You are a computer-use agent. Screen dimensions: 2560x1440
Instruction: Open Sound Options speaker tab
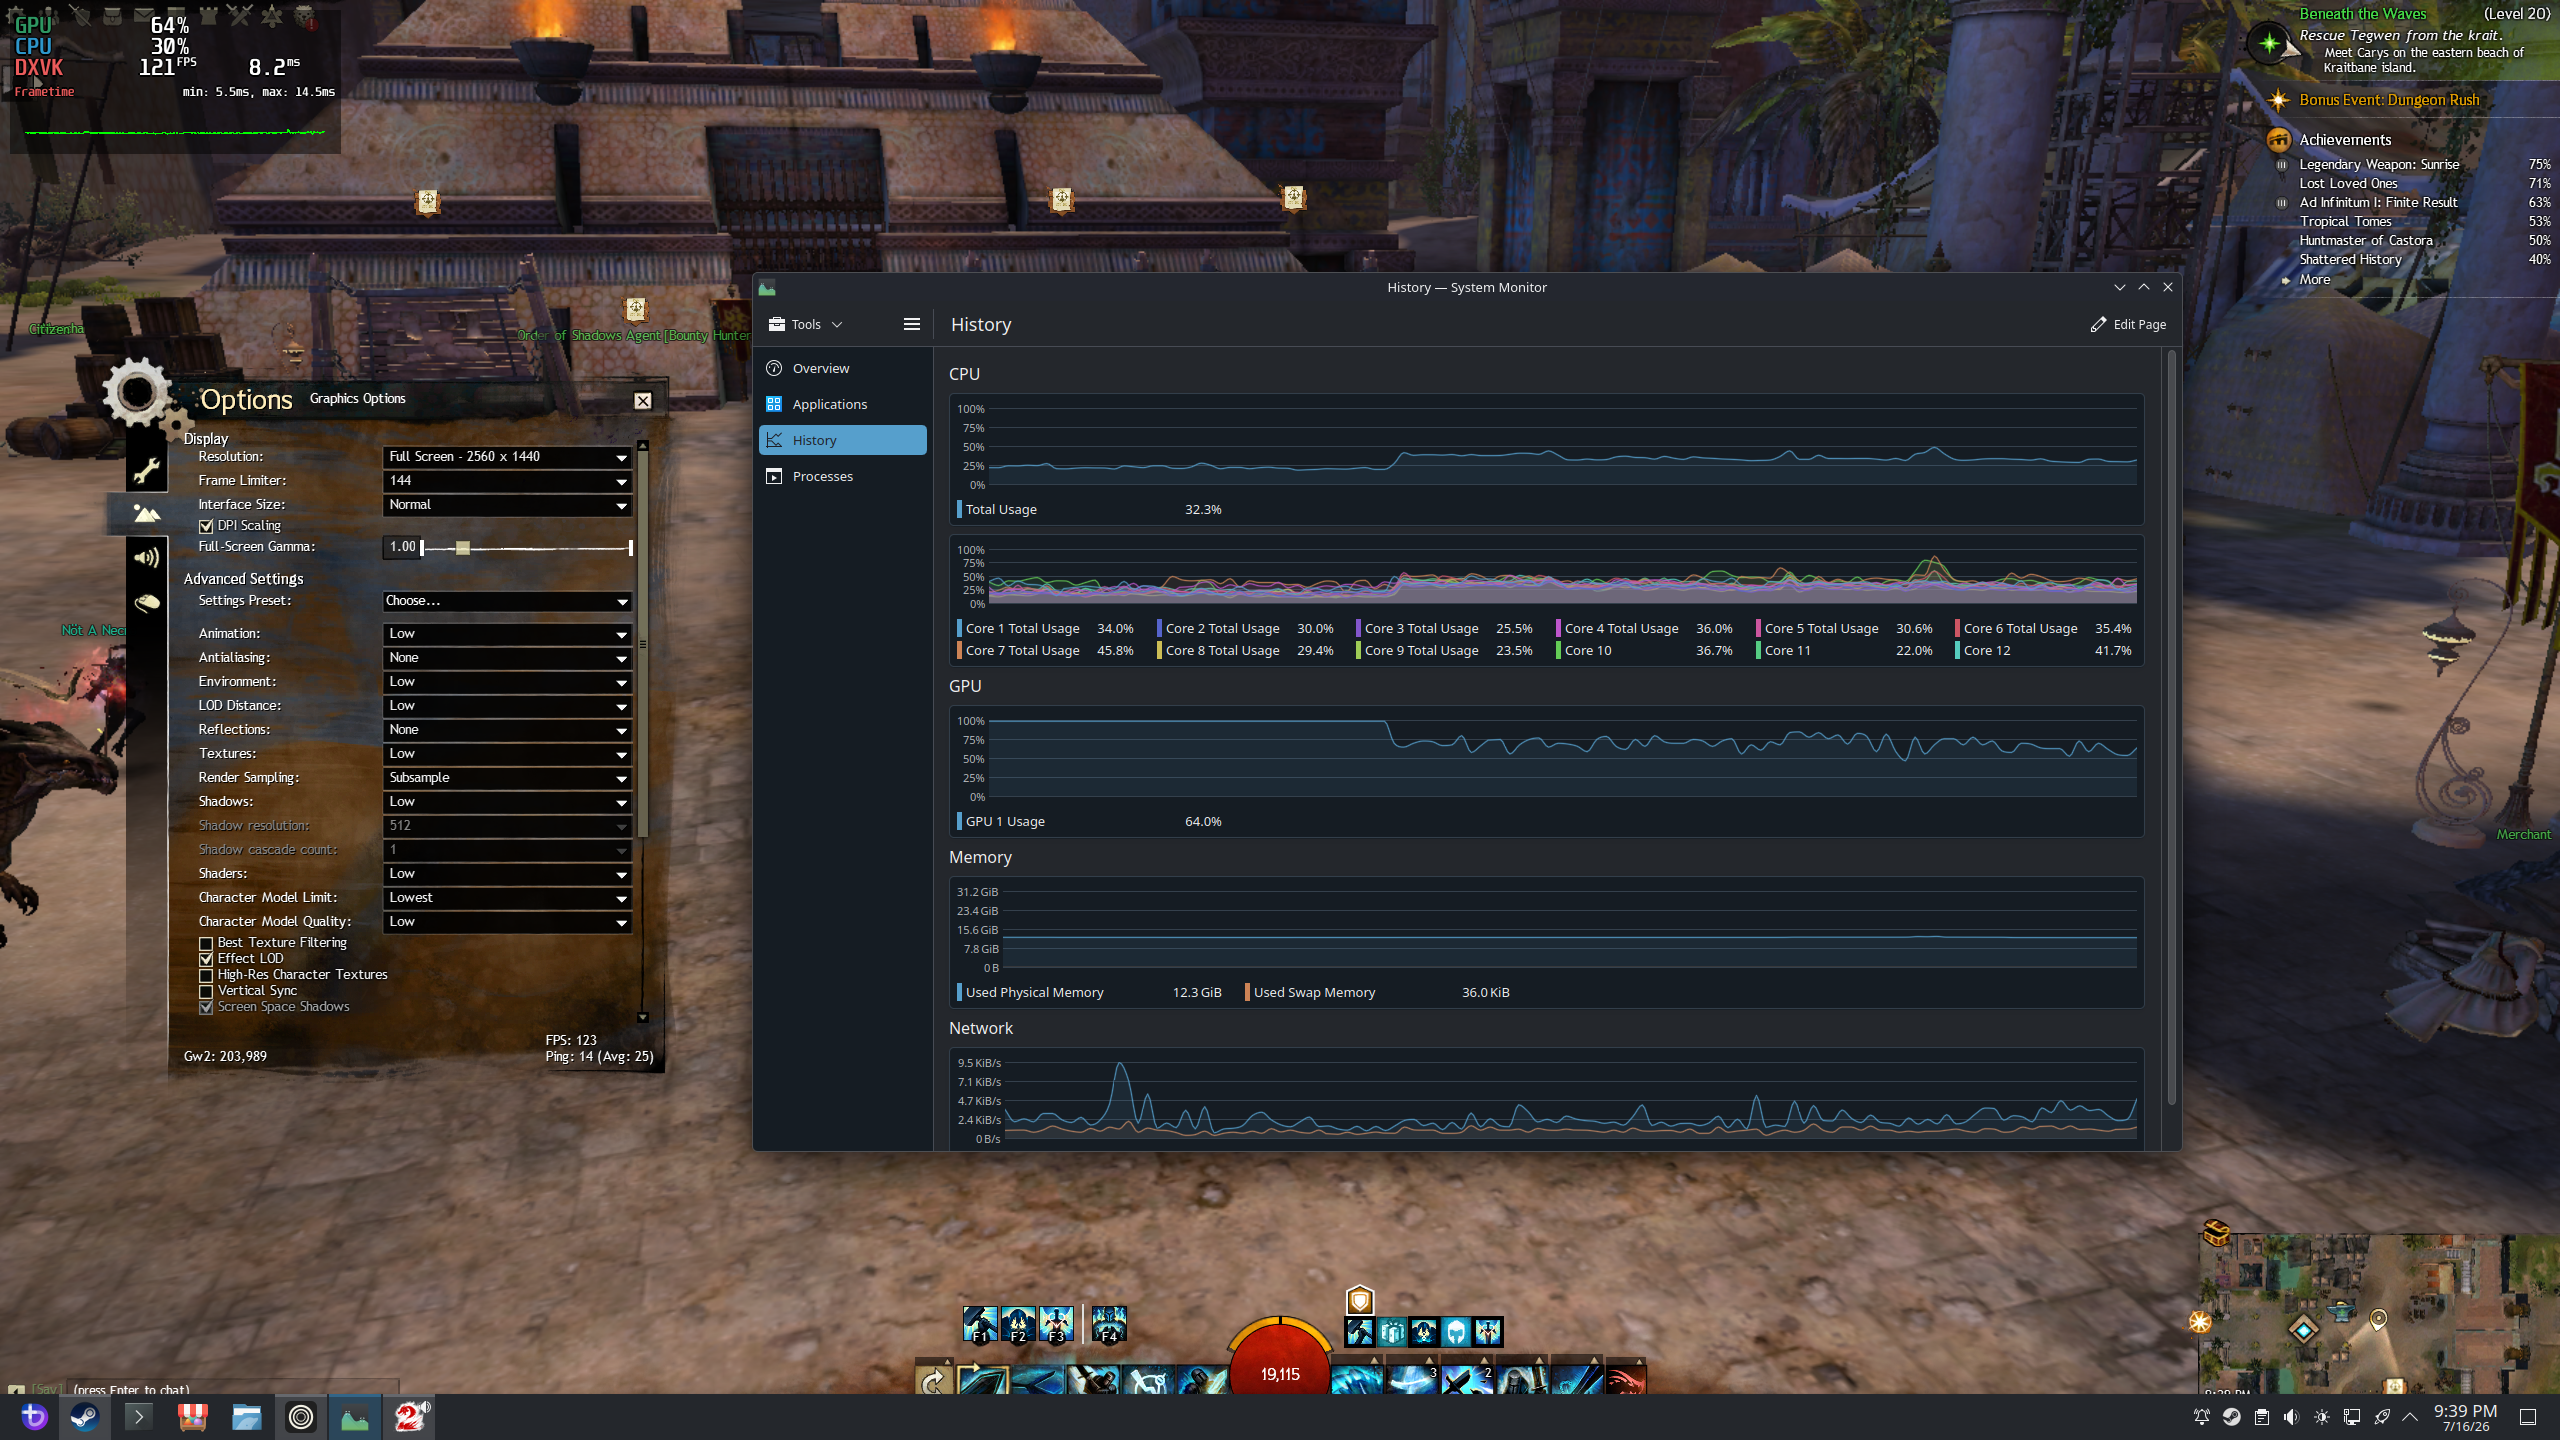146,558
